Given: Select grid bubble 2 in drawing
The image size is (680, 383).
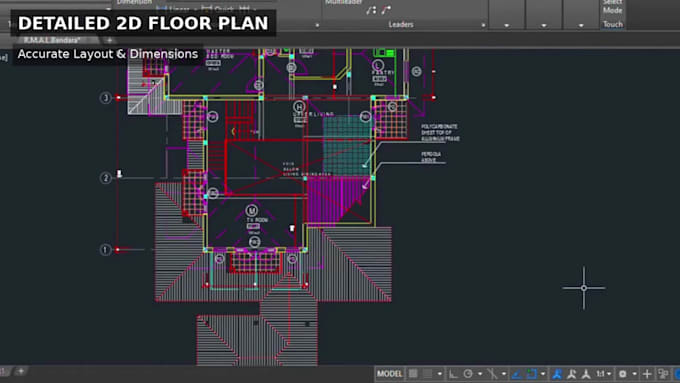Looking at the screenshot, I should tap(105, 178).
